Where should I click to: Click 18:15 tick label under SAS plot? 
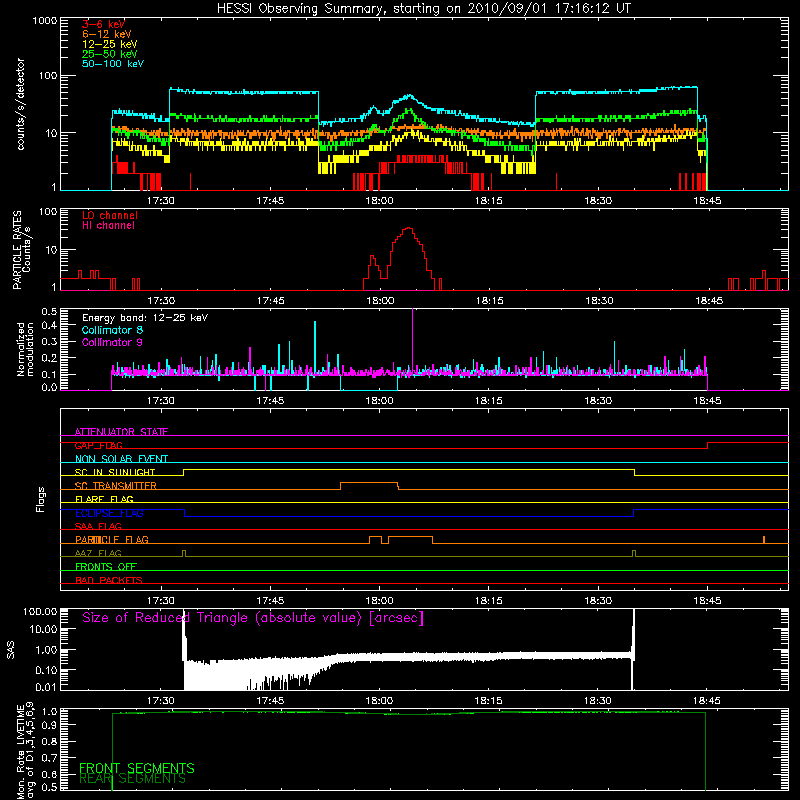click(488, 701)
